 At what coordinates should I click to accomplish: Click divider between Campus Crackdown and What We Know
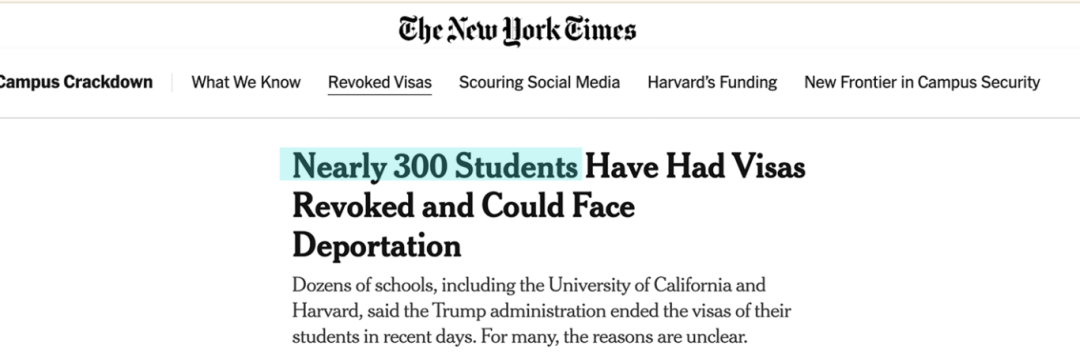click(172, 83)
